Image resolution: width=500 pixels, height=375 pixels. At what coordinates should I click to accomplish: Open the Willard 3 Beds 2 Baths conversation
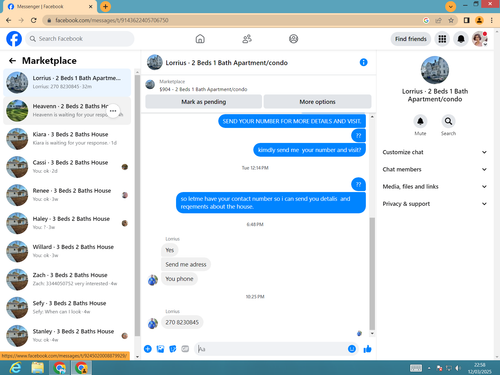click(x=67, y=251)
